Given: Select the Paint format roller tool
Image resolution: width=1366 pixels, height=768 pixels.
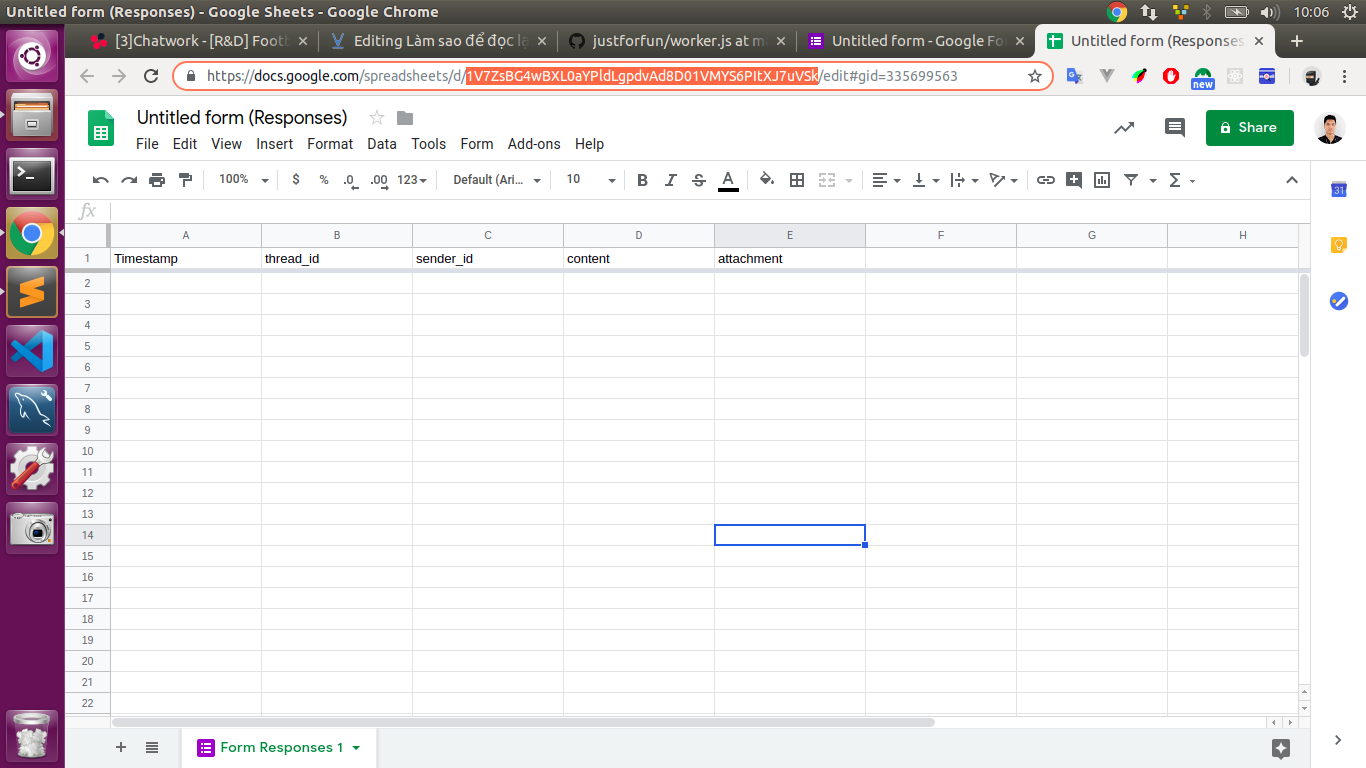Looking at the screenshot, I should (x=185, y=180).
